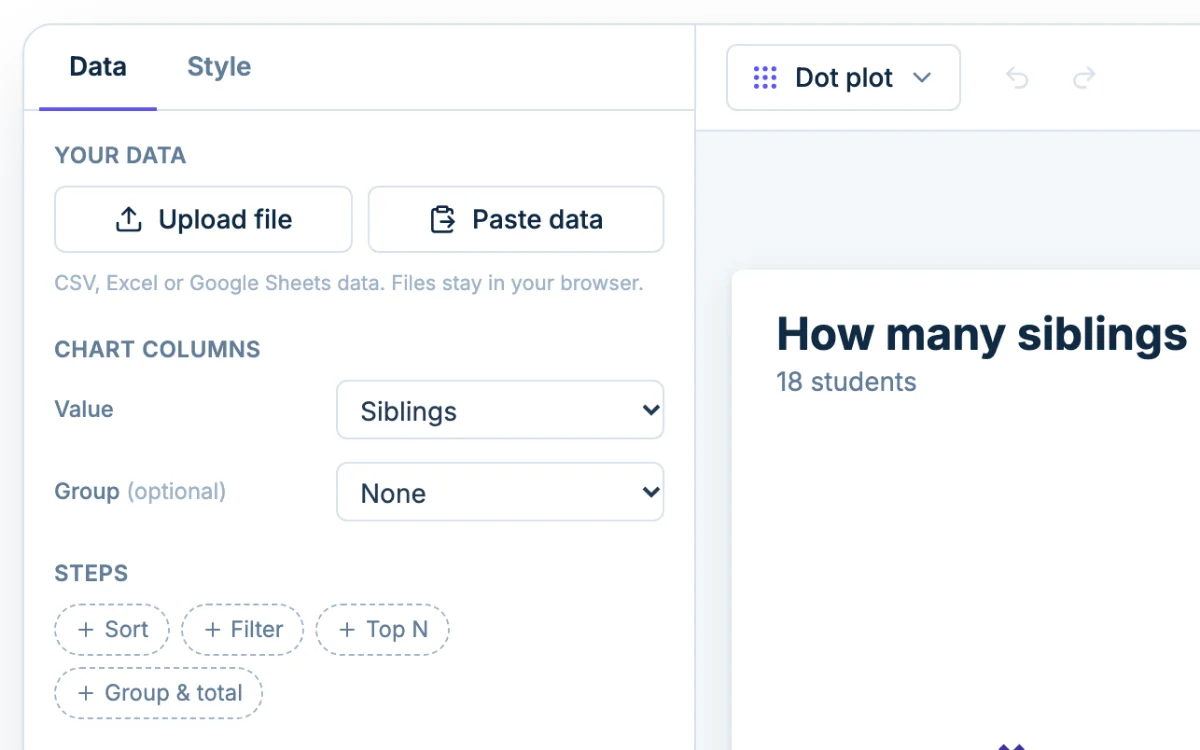Click the Paste data button
The width and height of the screenshot is (1200, 750).
[x=516, y=219]
